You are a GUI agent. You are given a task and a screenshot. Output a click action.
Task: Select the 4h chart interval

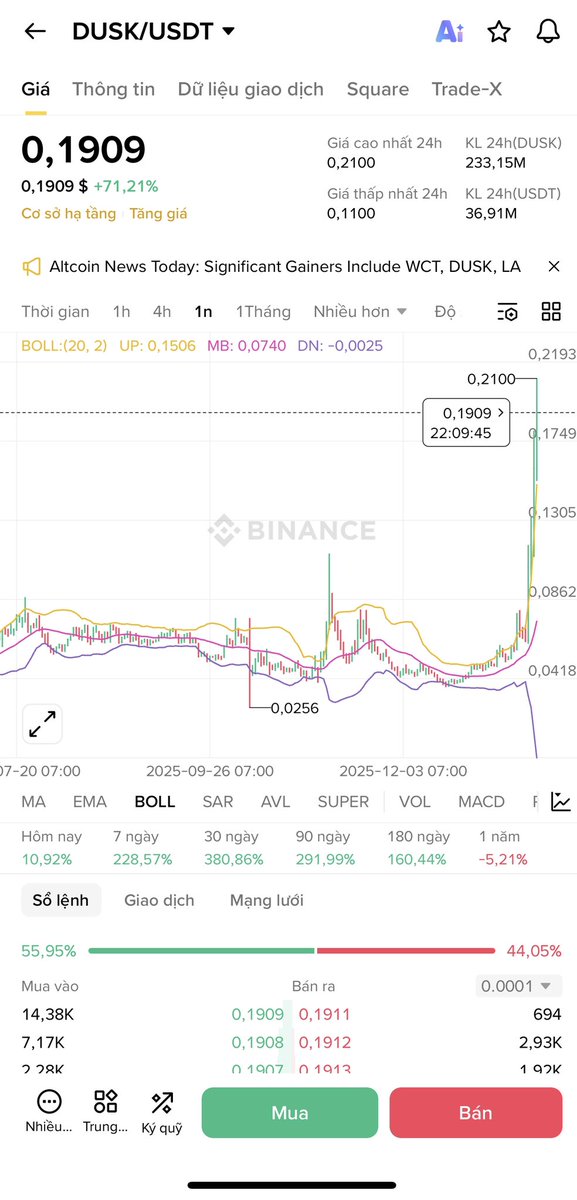162,311
